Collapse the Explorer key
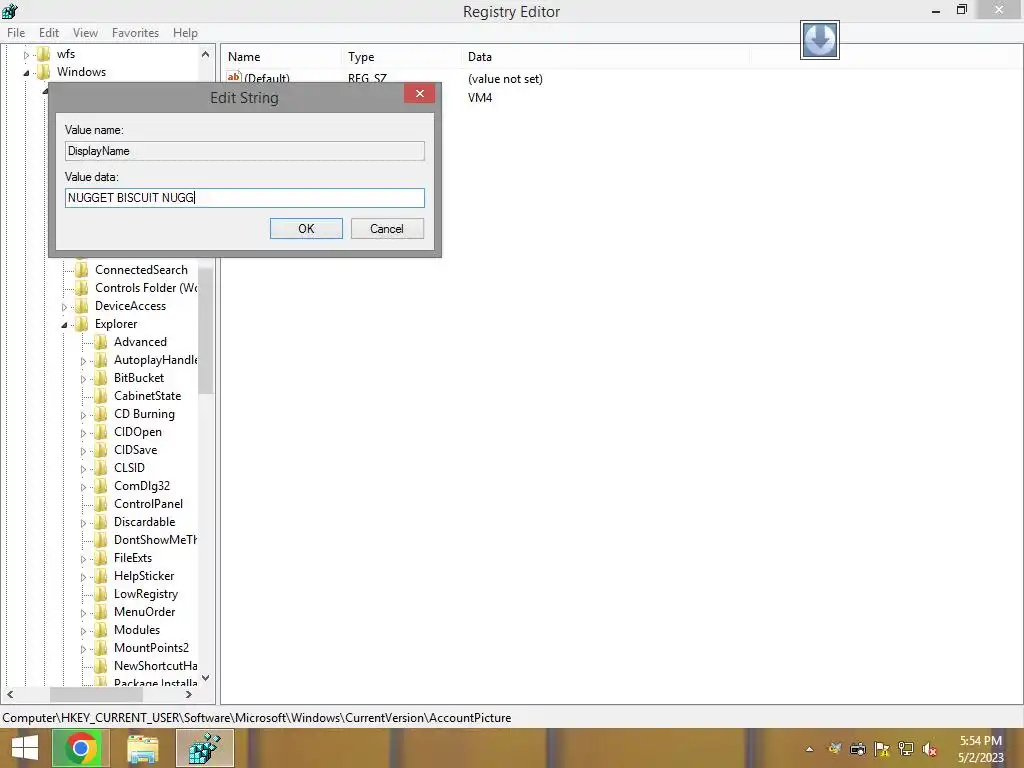The height and width of the screenshot is (768, 1024). 64,325
